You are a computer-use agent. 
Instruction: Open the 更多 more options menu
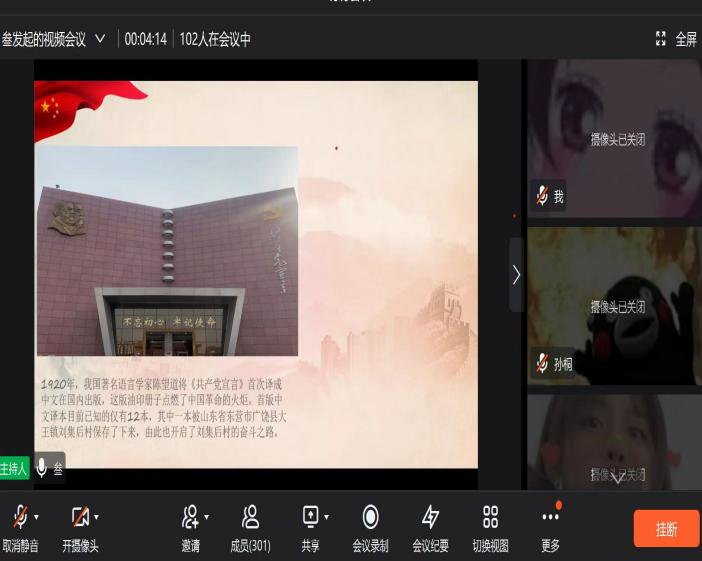tap(550, 517)
